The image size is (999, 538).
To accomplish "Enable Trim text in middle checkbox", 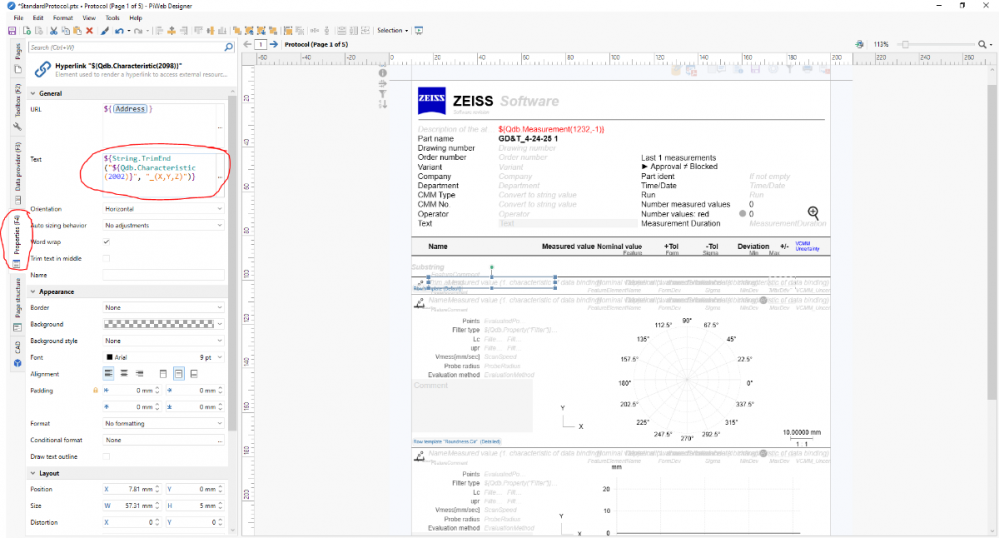I will tap(107, 258).
